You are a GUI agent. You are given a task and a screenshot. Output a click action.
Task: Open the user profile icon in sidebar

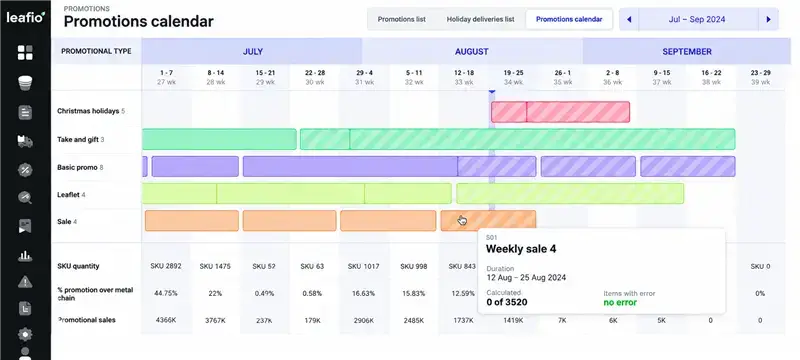pyautogui.click(x=25, y=353)
